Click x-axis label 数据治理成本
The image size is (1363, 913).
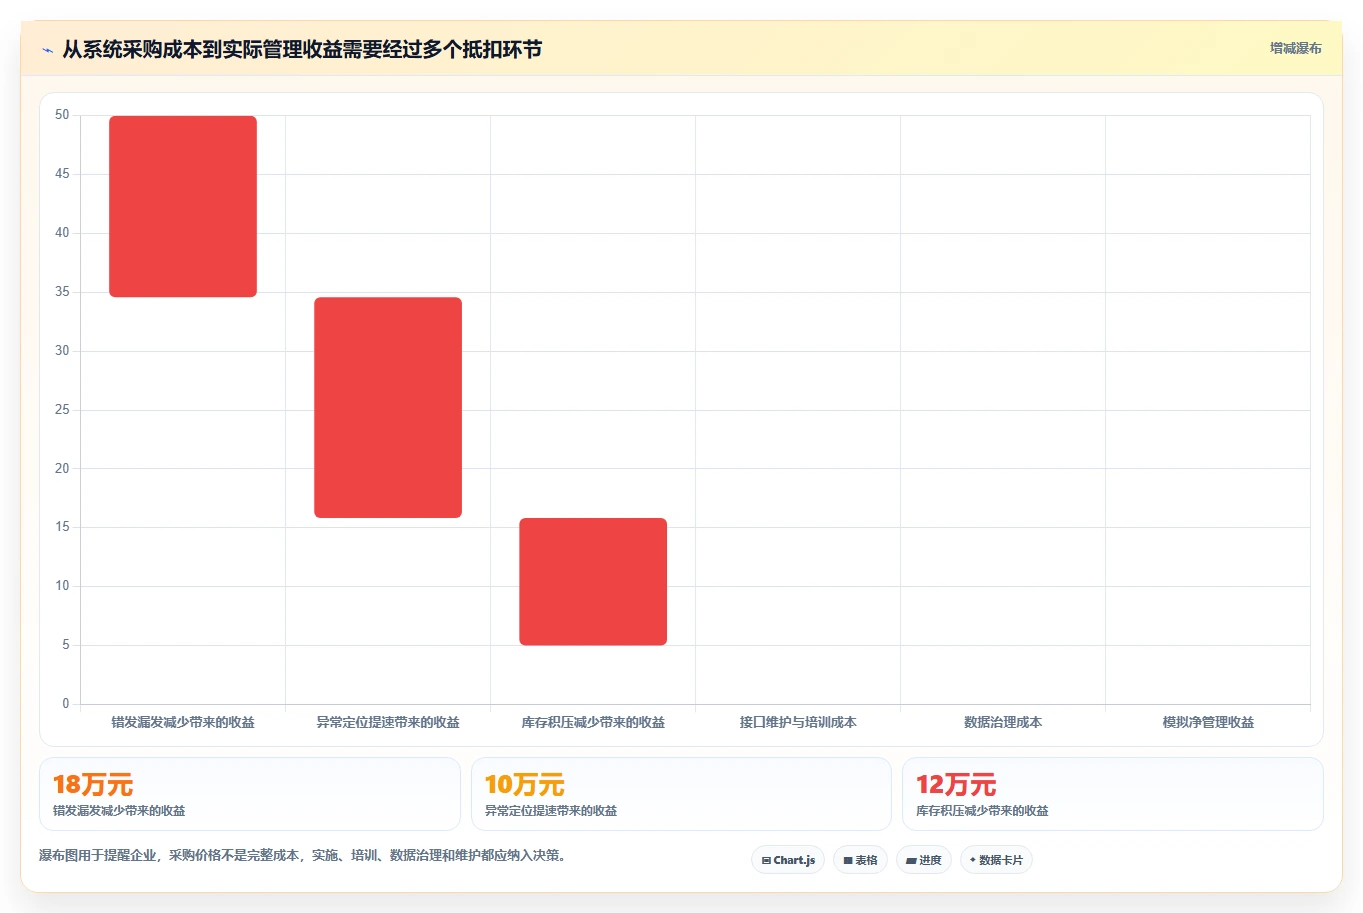point(1003,722)
